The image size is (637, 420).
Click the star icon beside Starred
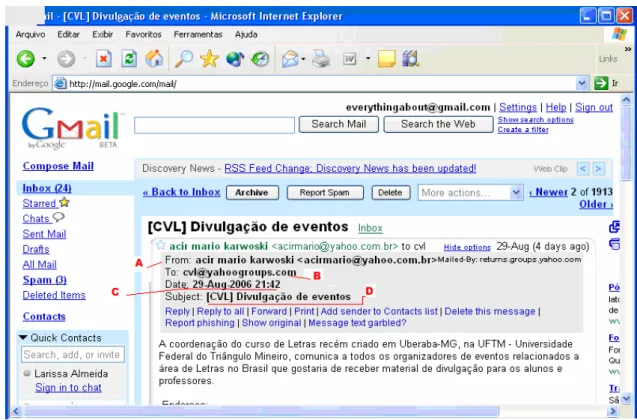click(64, 202)
